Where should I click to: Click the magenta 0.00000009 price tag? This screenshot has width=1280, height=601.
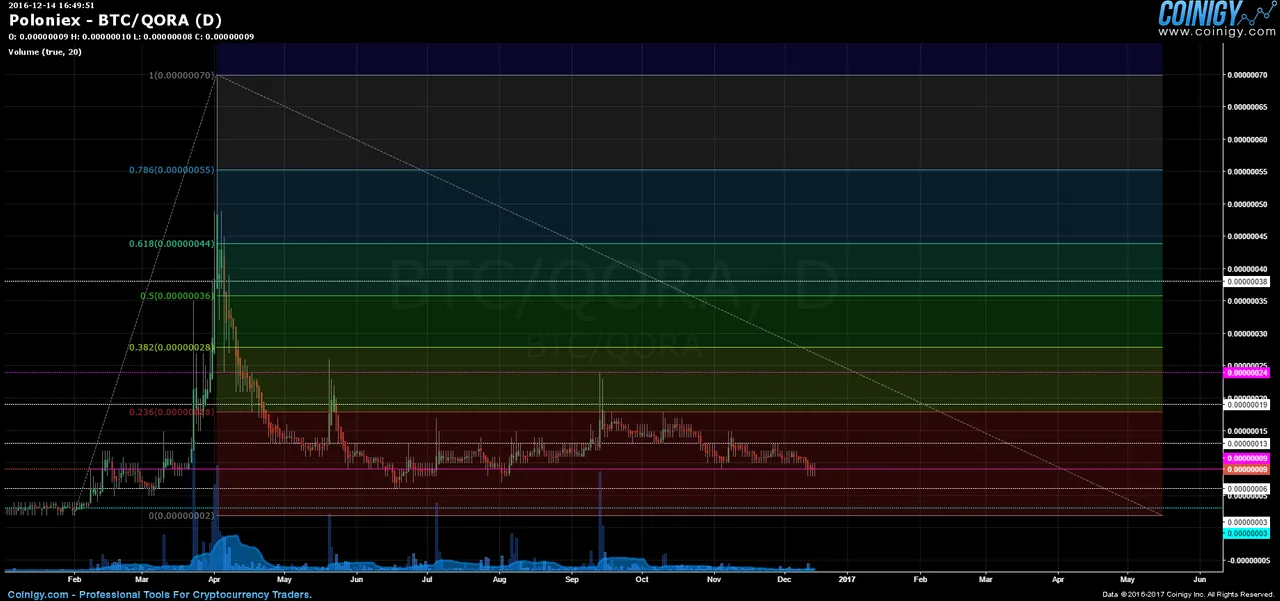pos(1248,458)
